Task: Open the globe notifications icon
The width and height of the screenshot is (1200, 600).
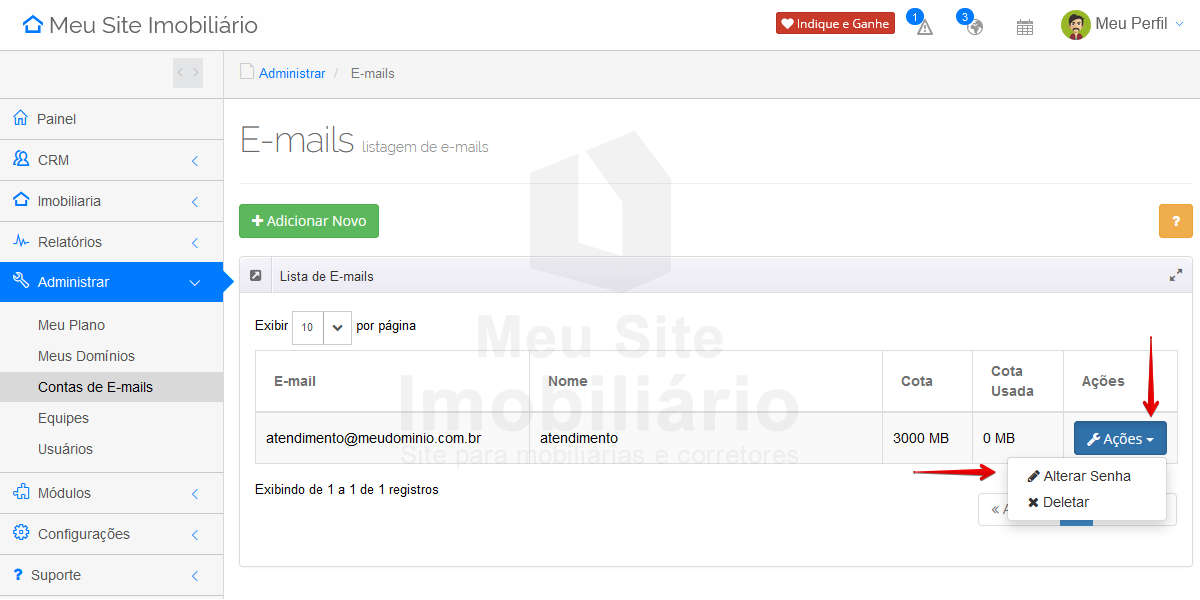Action: (974, 27)
